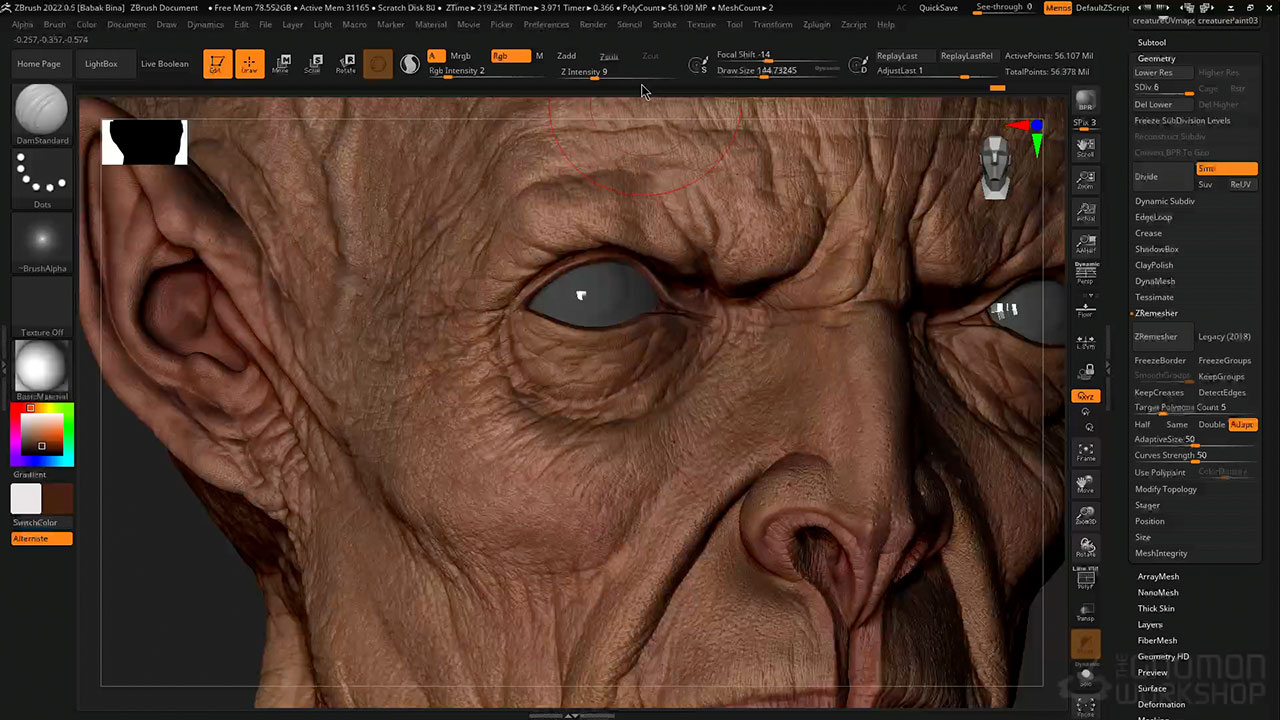The width and height of the screenshot is (1280, 720).
Task: Open the Zplugin menu
Action: [x=816, y=24]
